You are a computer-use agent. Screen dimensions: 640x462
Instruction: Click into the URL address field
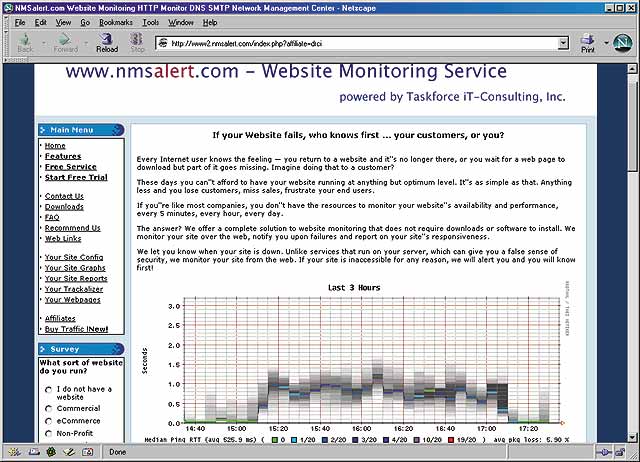point(363,43)
